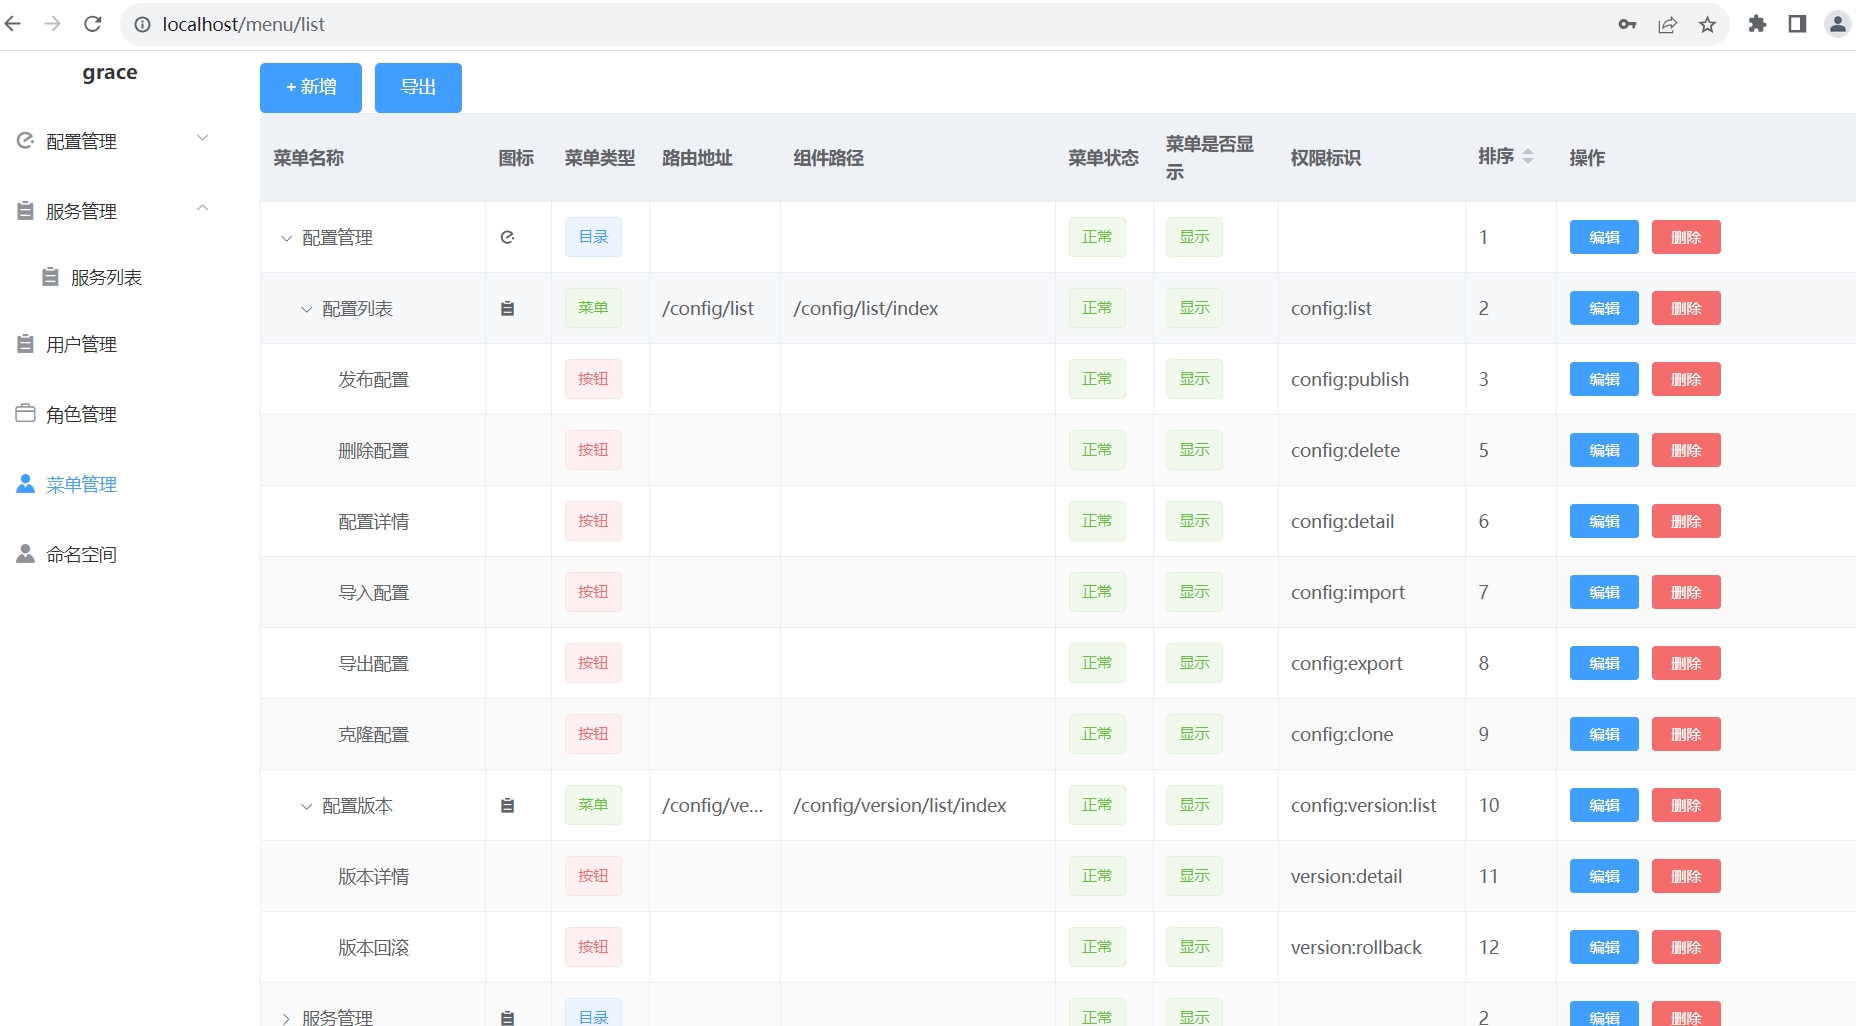The height and width of the screenshot is (1026, 1856).
Task: Open 服务列表 in the sidebar
Action: tap(106, 278)
